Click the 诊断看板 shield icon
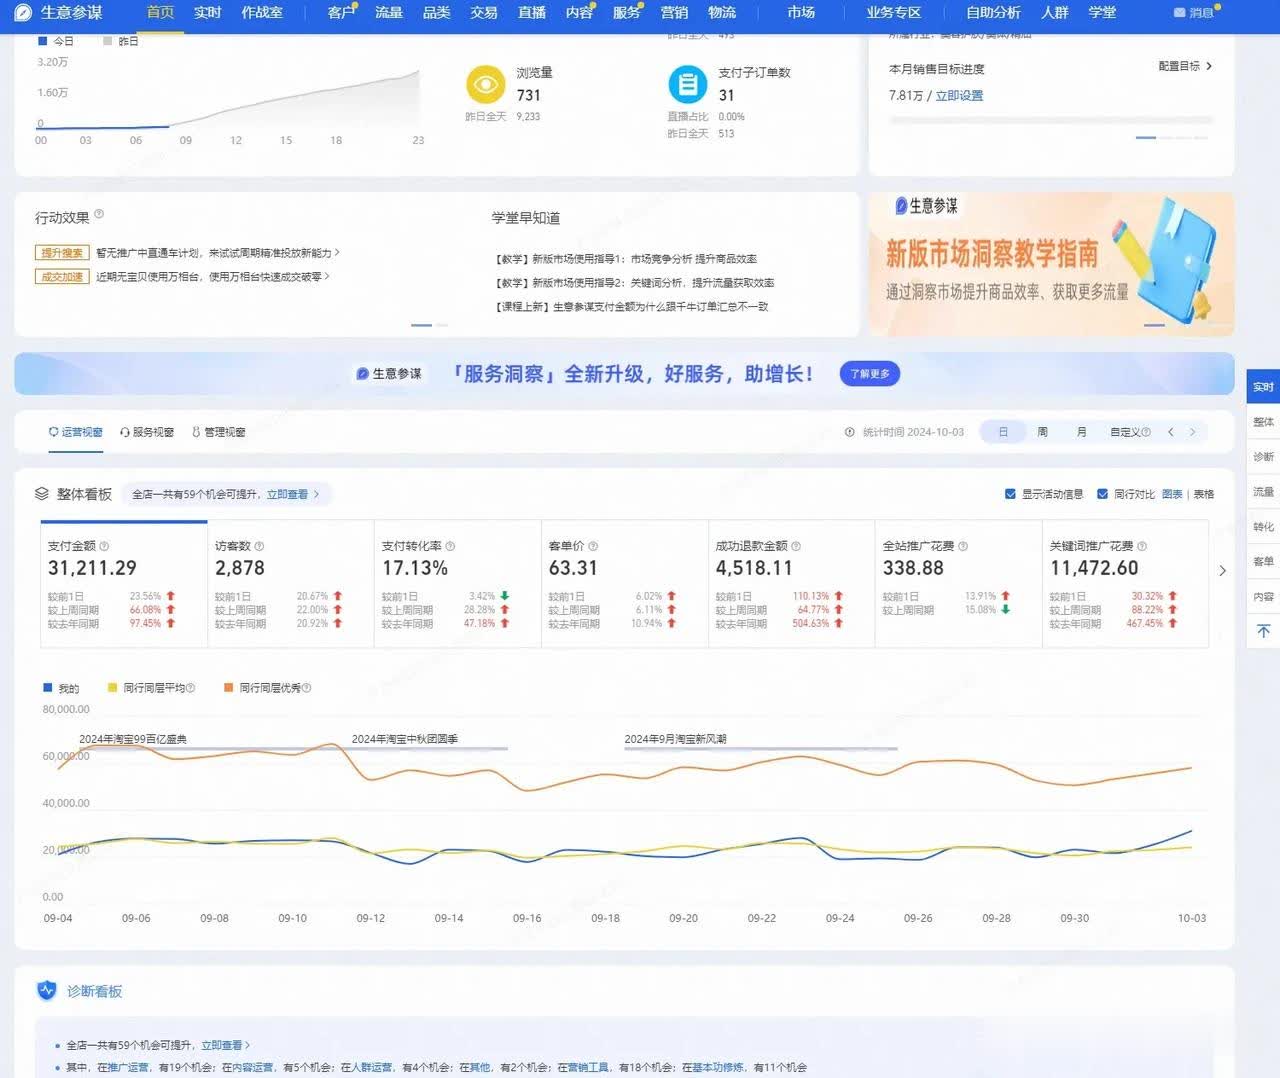Image resolution: width=1280 pixels, height=1078 pixels. [46, 991]
